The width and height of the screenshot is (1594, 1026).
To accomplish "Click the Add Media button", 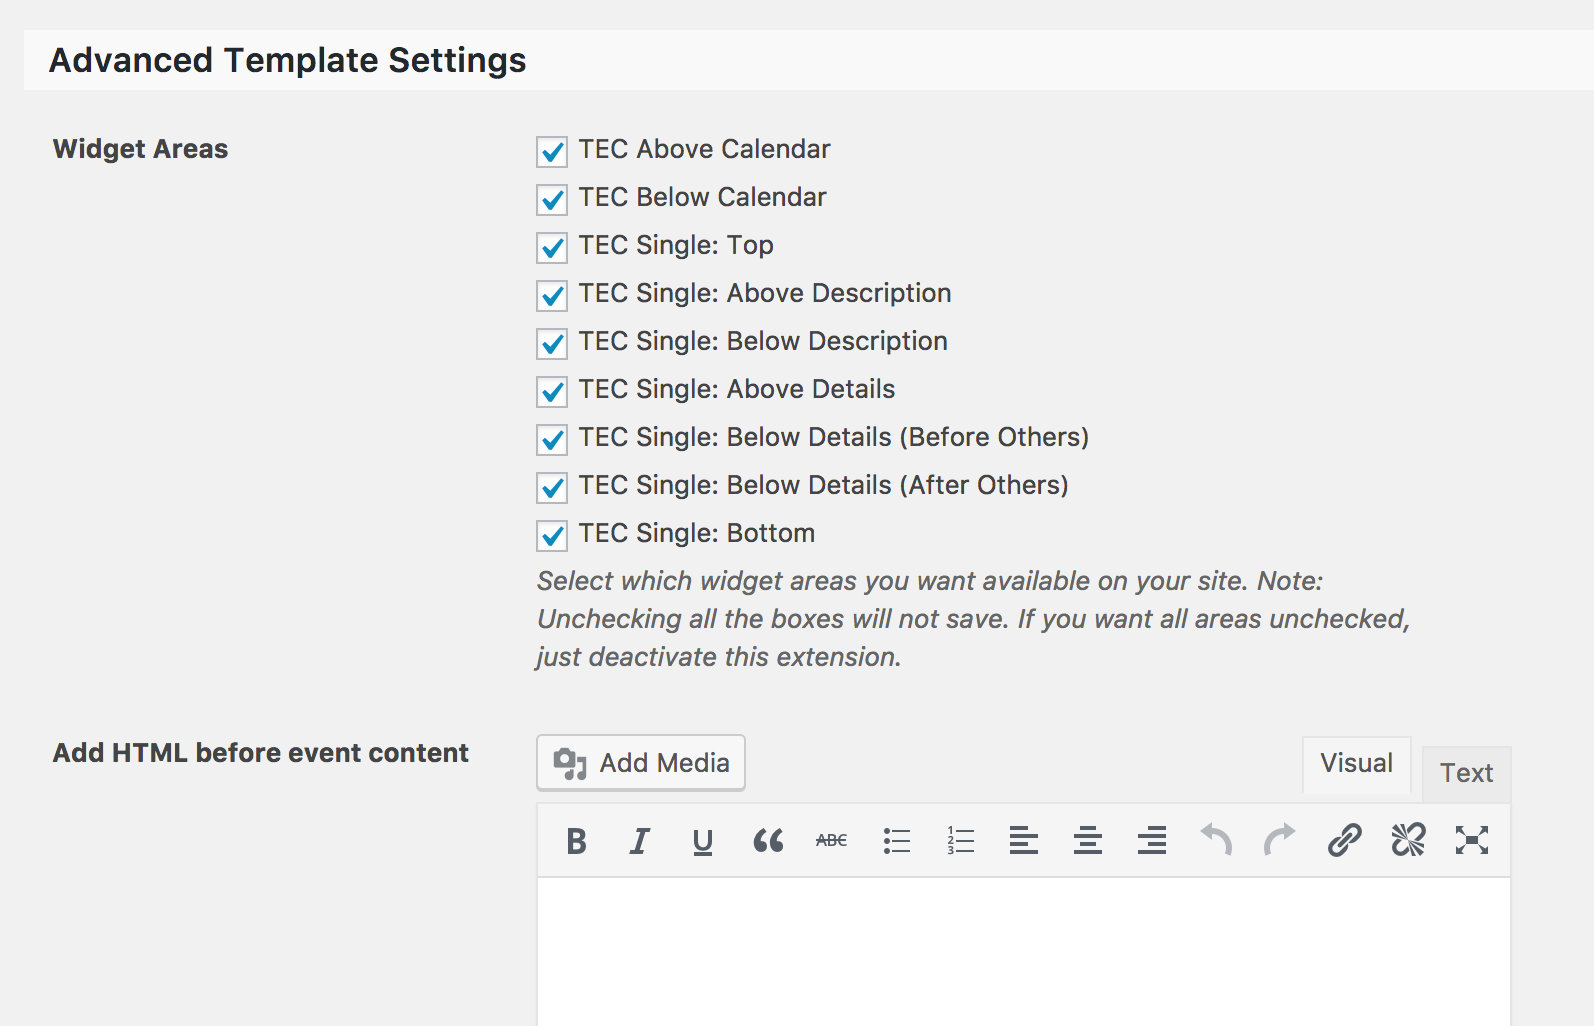I will [641, 763].
